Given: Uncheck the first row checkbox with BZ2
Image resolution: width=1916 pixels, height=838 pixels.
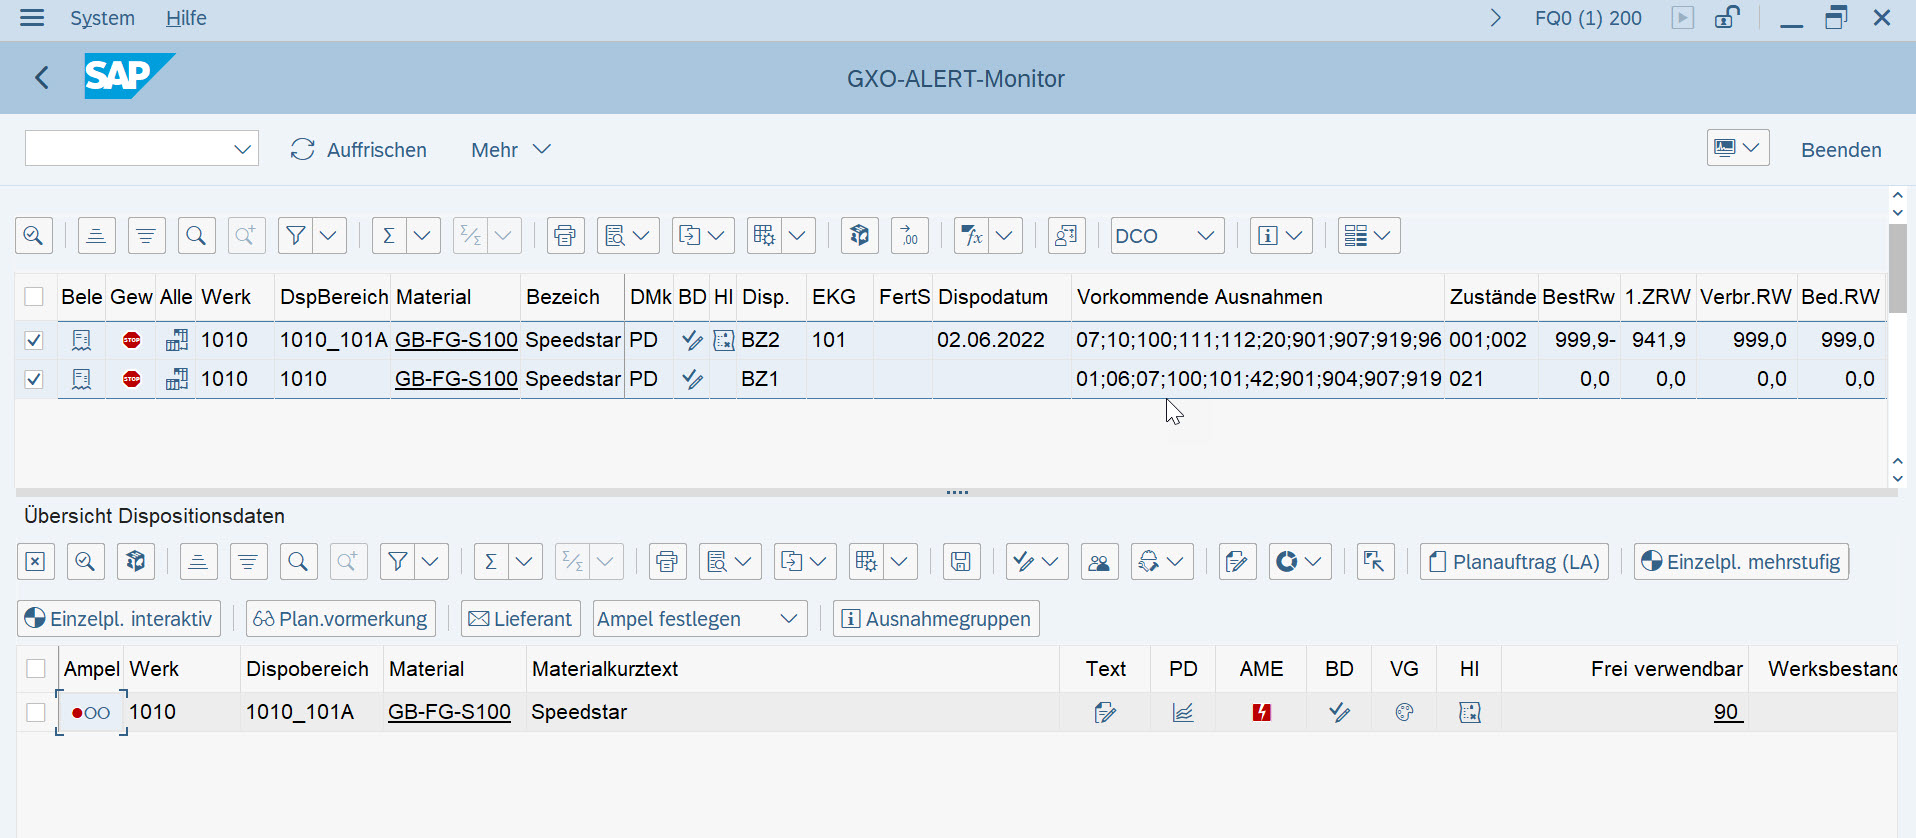Looking at the screenshot, I should pyautogui.click(x=34, y=340).
